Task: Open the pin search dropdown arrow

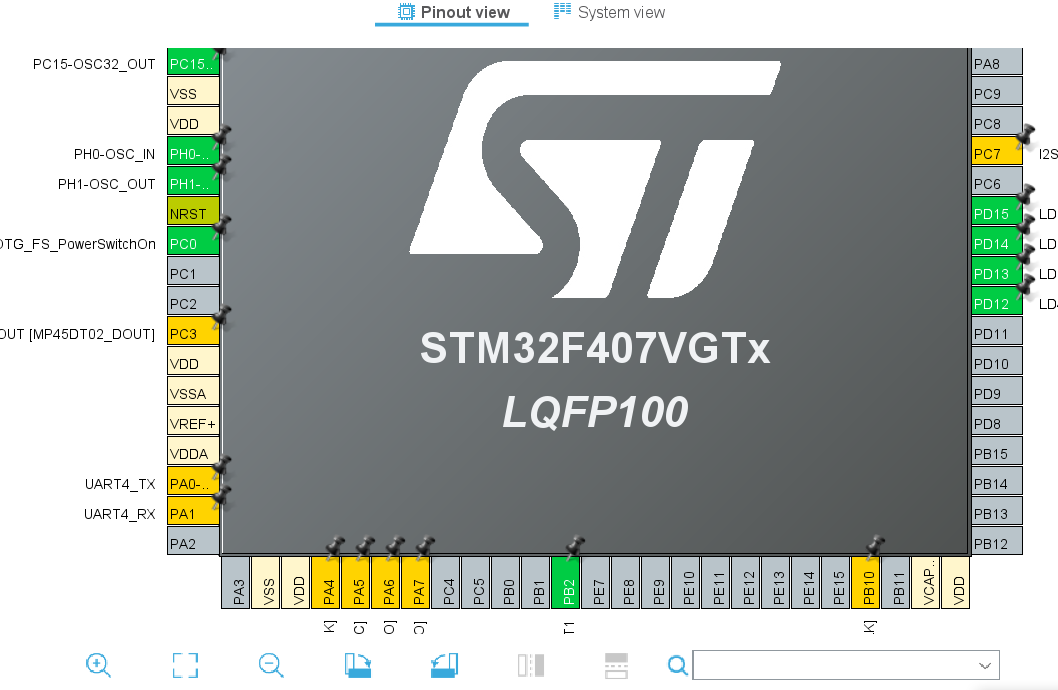Action: coord(984,666)
